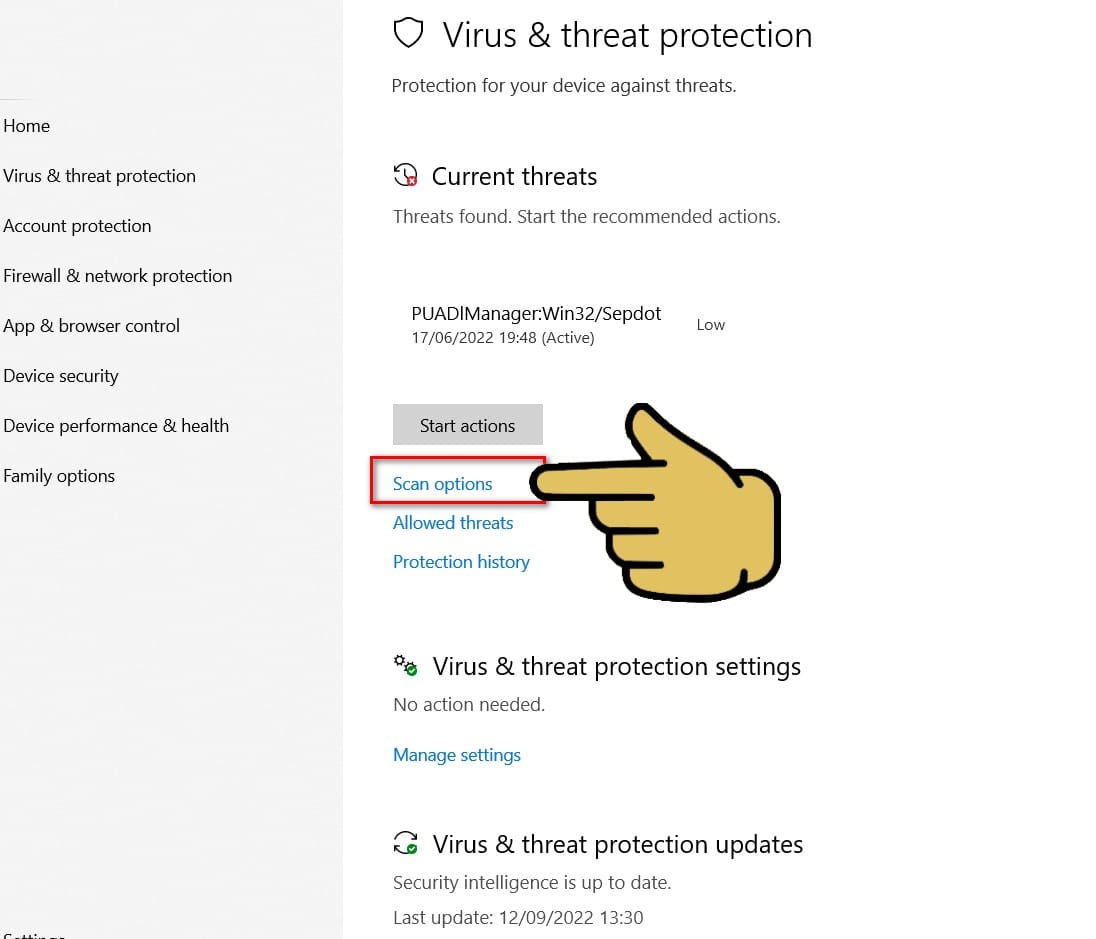Select Virus & threat protection in sidebar
Image resolution: width=1096 pixels, height=939 pixels.
[99, 175]
